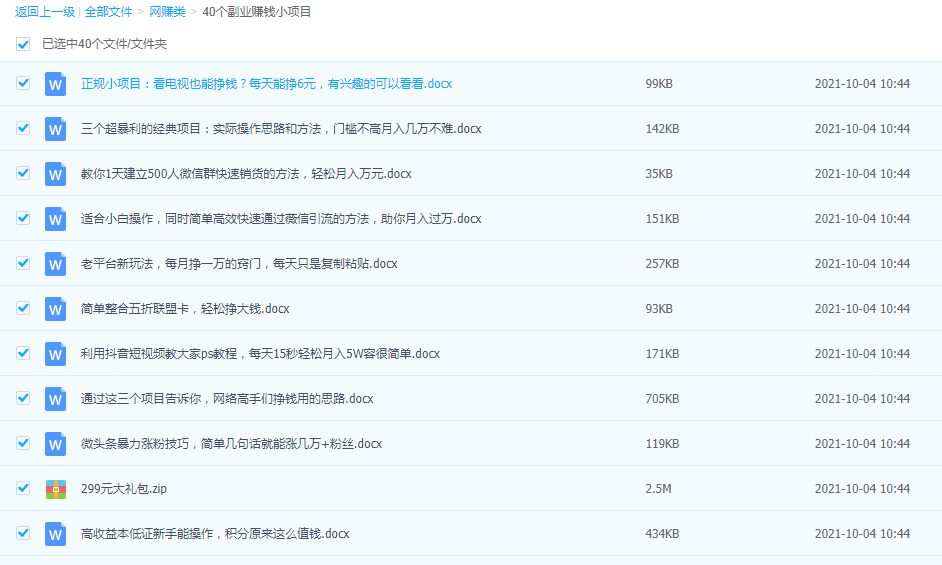This screenshot has height=565, width=942.
Task: Open the 网赚类 breadcrumb folder
Action: 166,12
